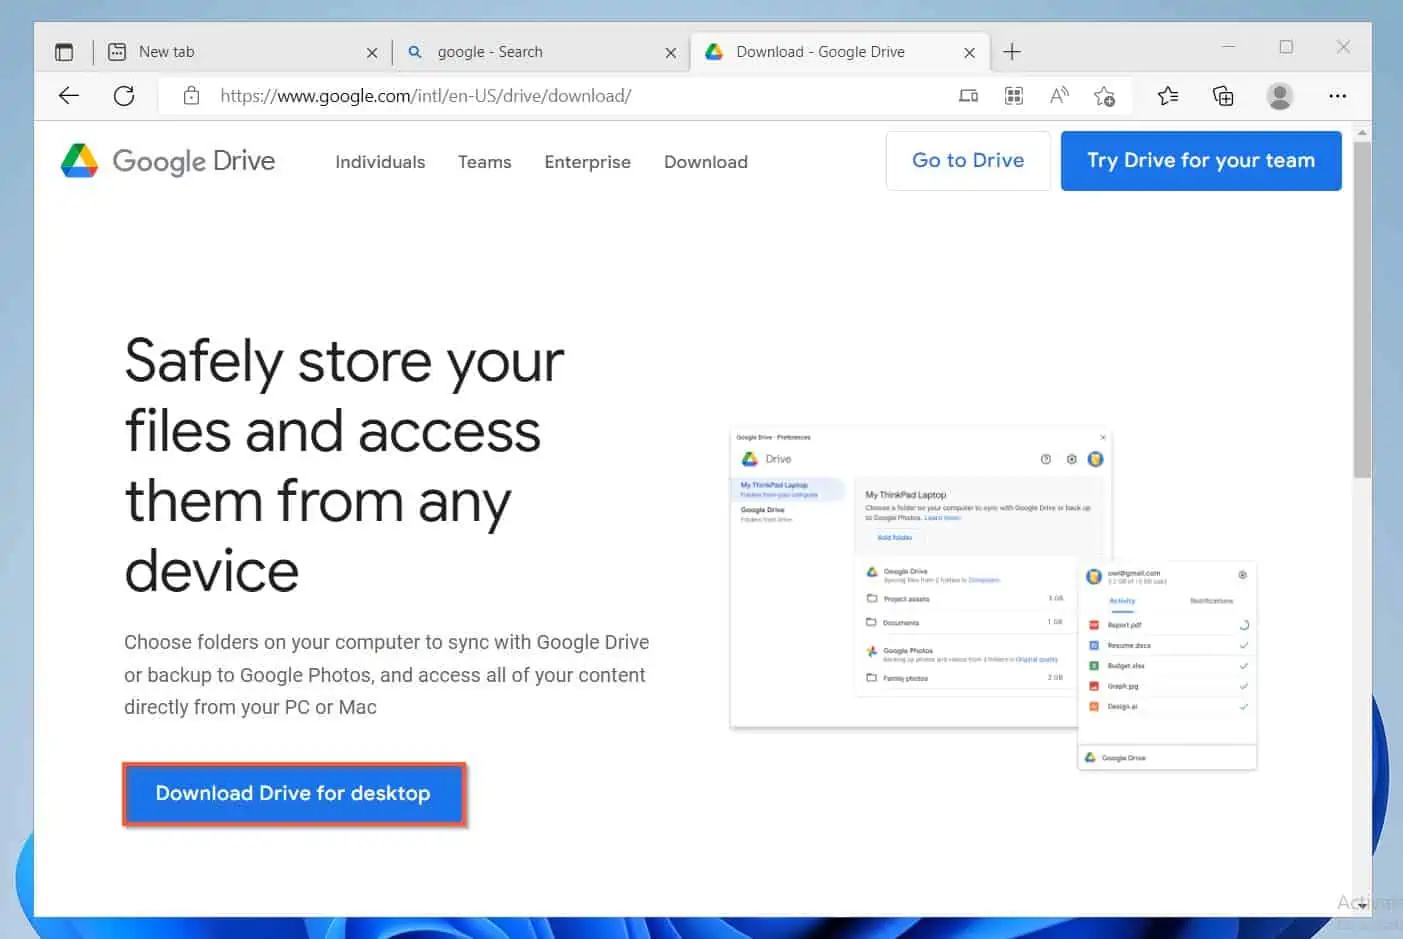Screen dimensions: 1403x939
Task: Open the Teams nav item
Action: point(485,162)
